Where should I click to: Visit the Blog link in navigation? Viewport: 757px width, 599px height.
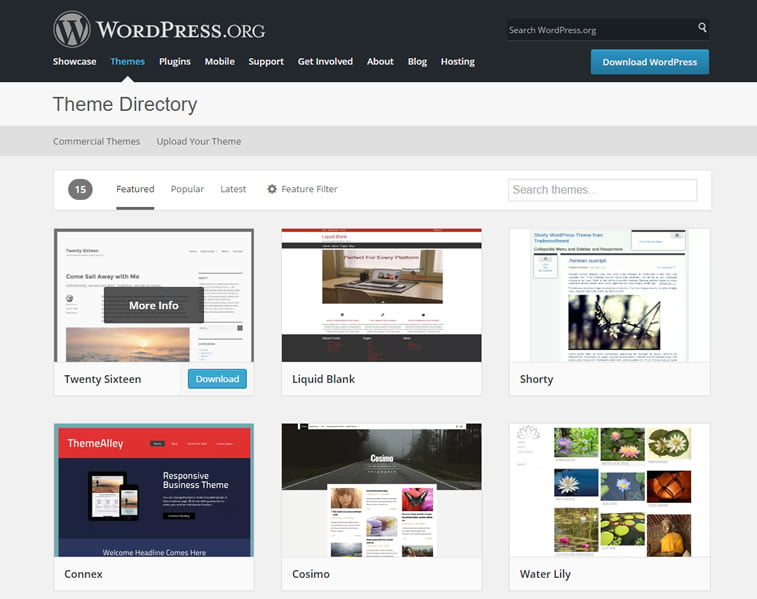tap(417, 61)
